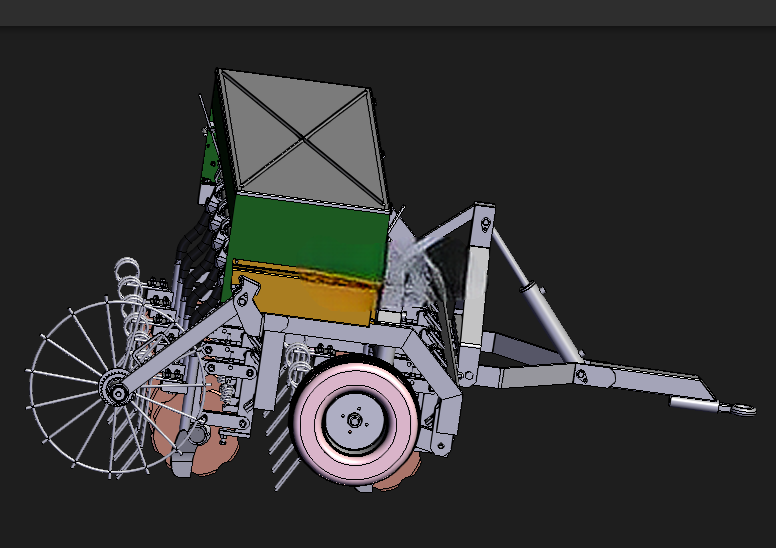The width and height of the screenshot is (776, 548).
Task: Select the outer rim of the spoked wheel
Action: (115, 386)
